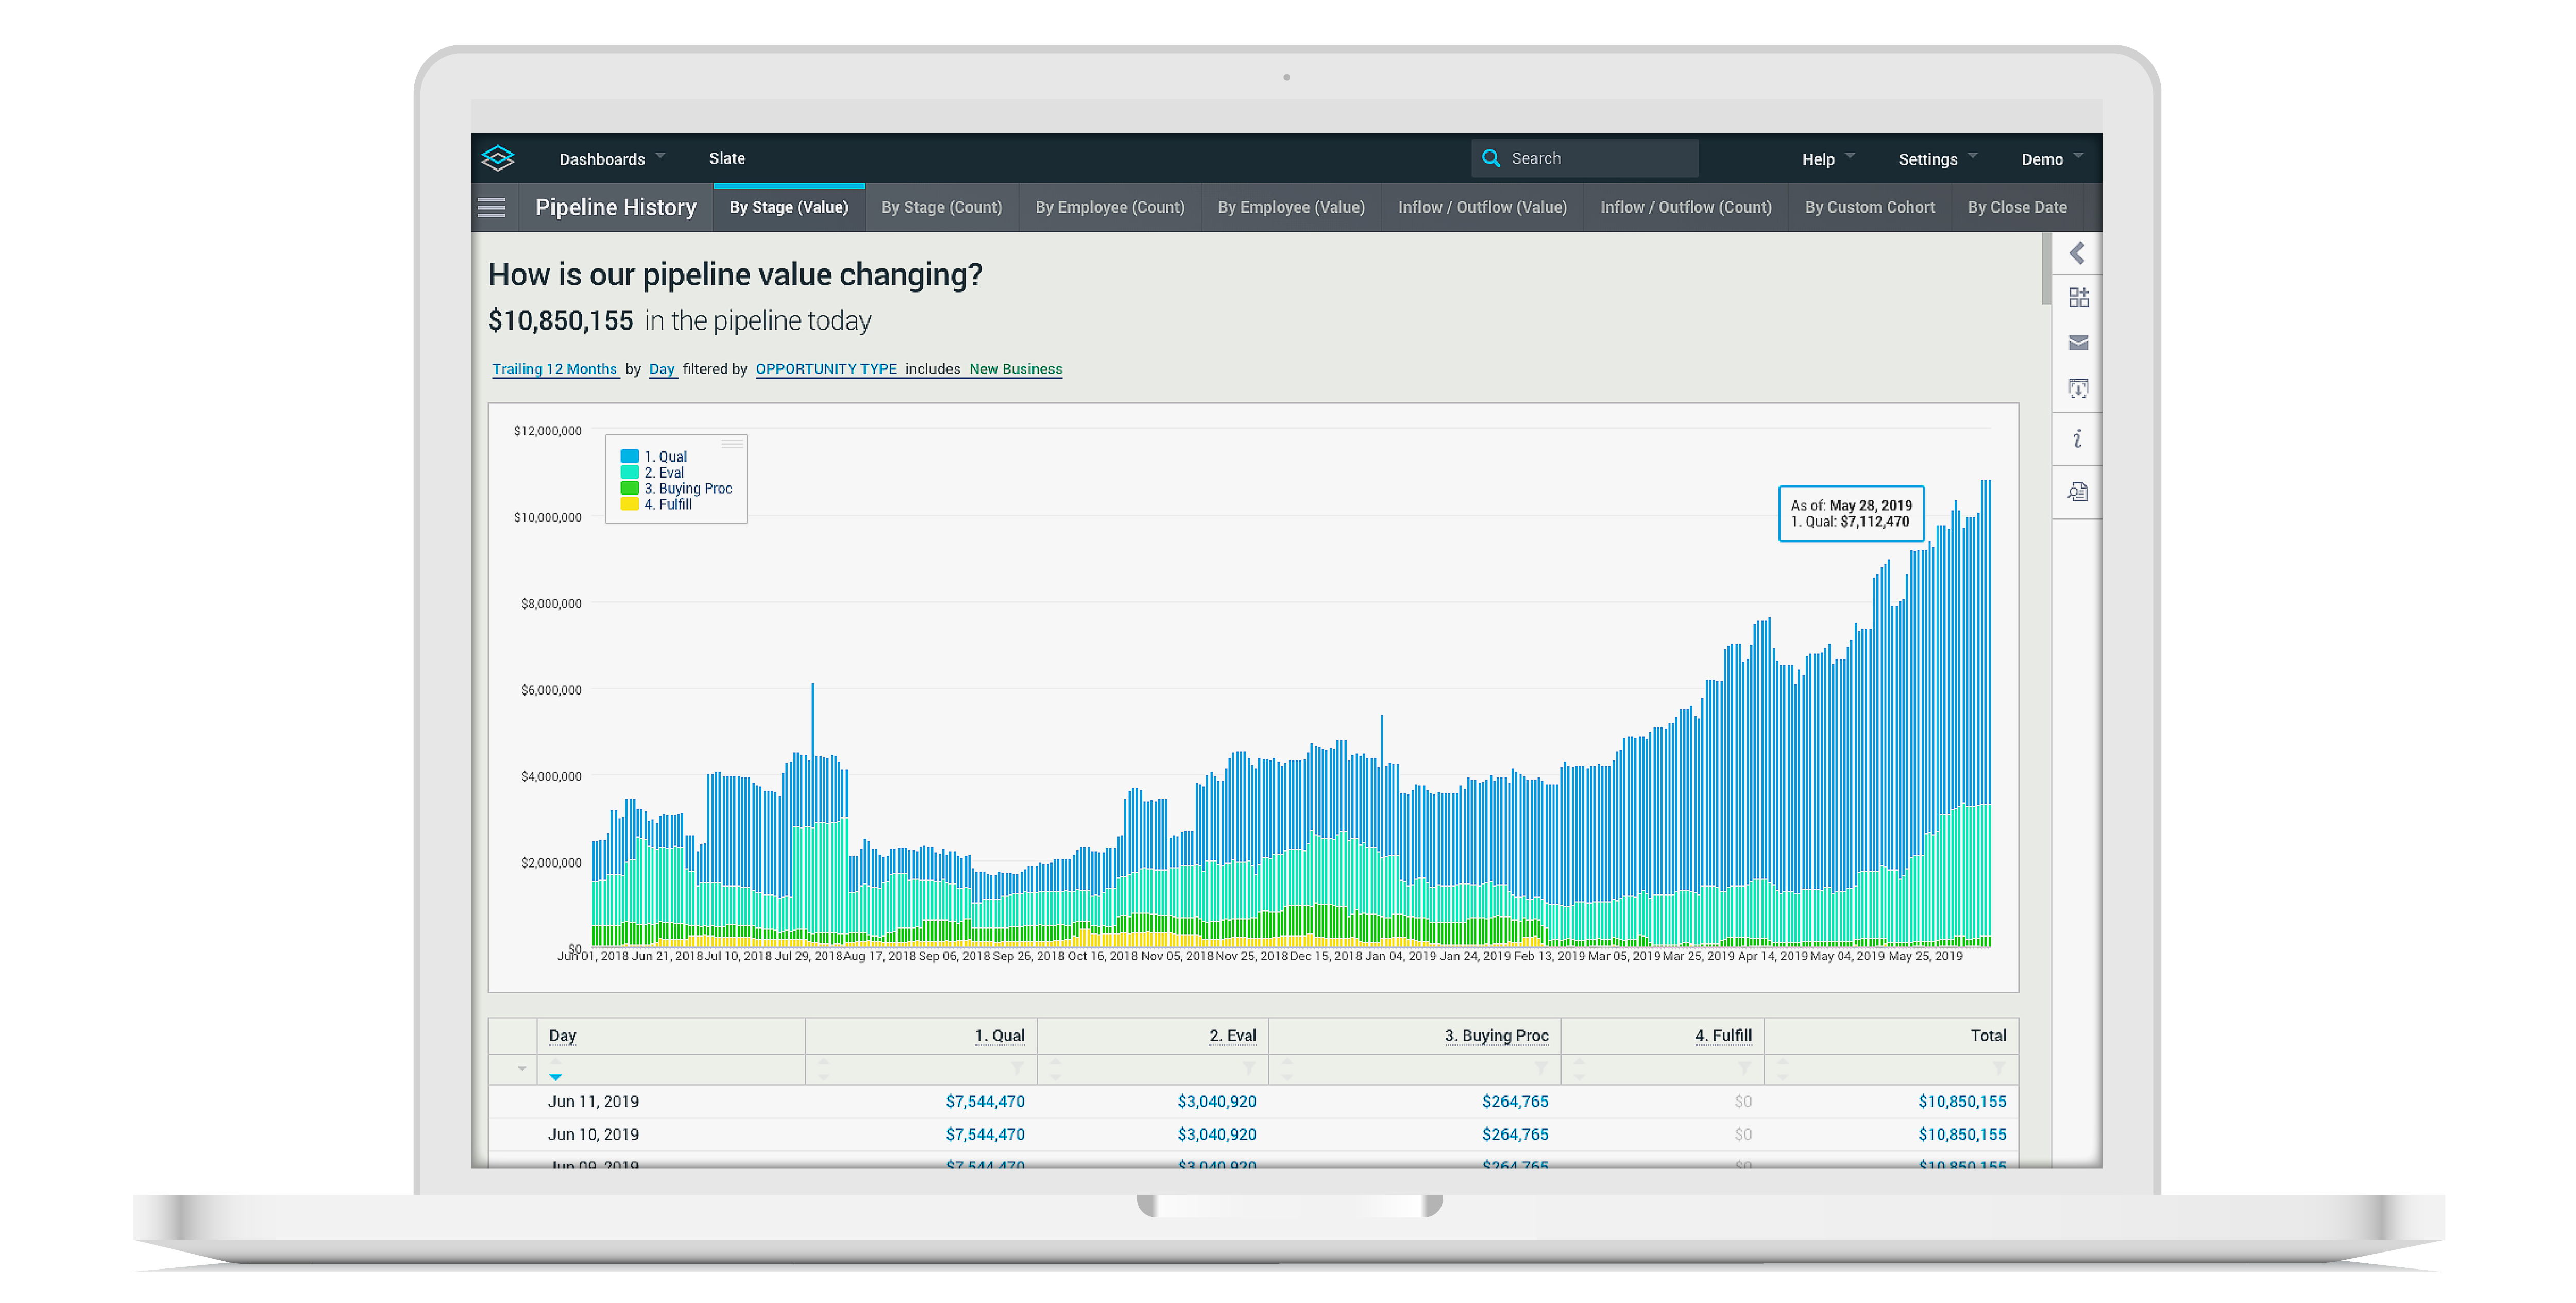The width and height of the screenshot is (2576, 1303).
Task: Open the Demo account dropdown
Action: tap(2050, 159)
